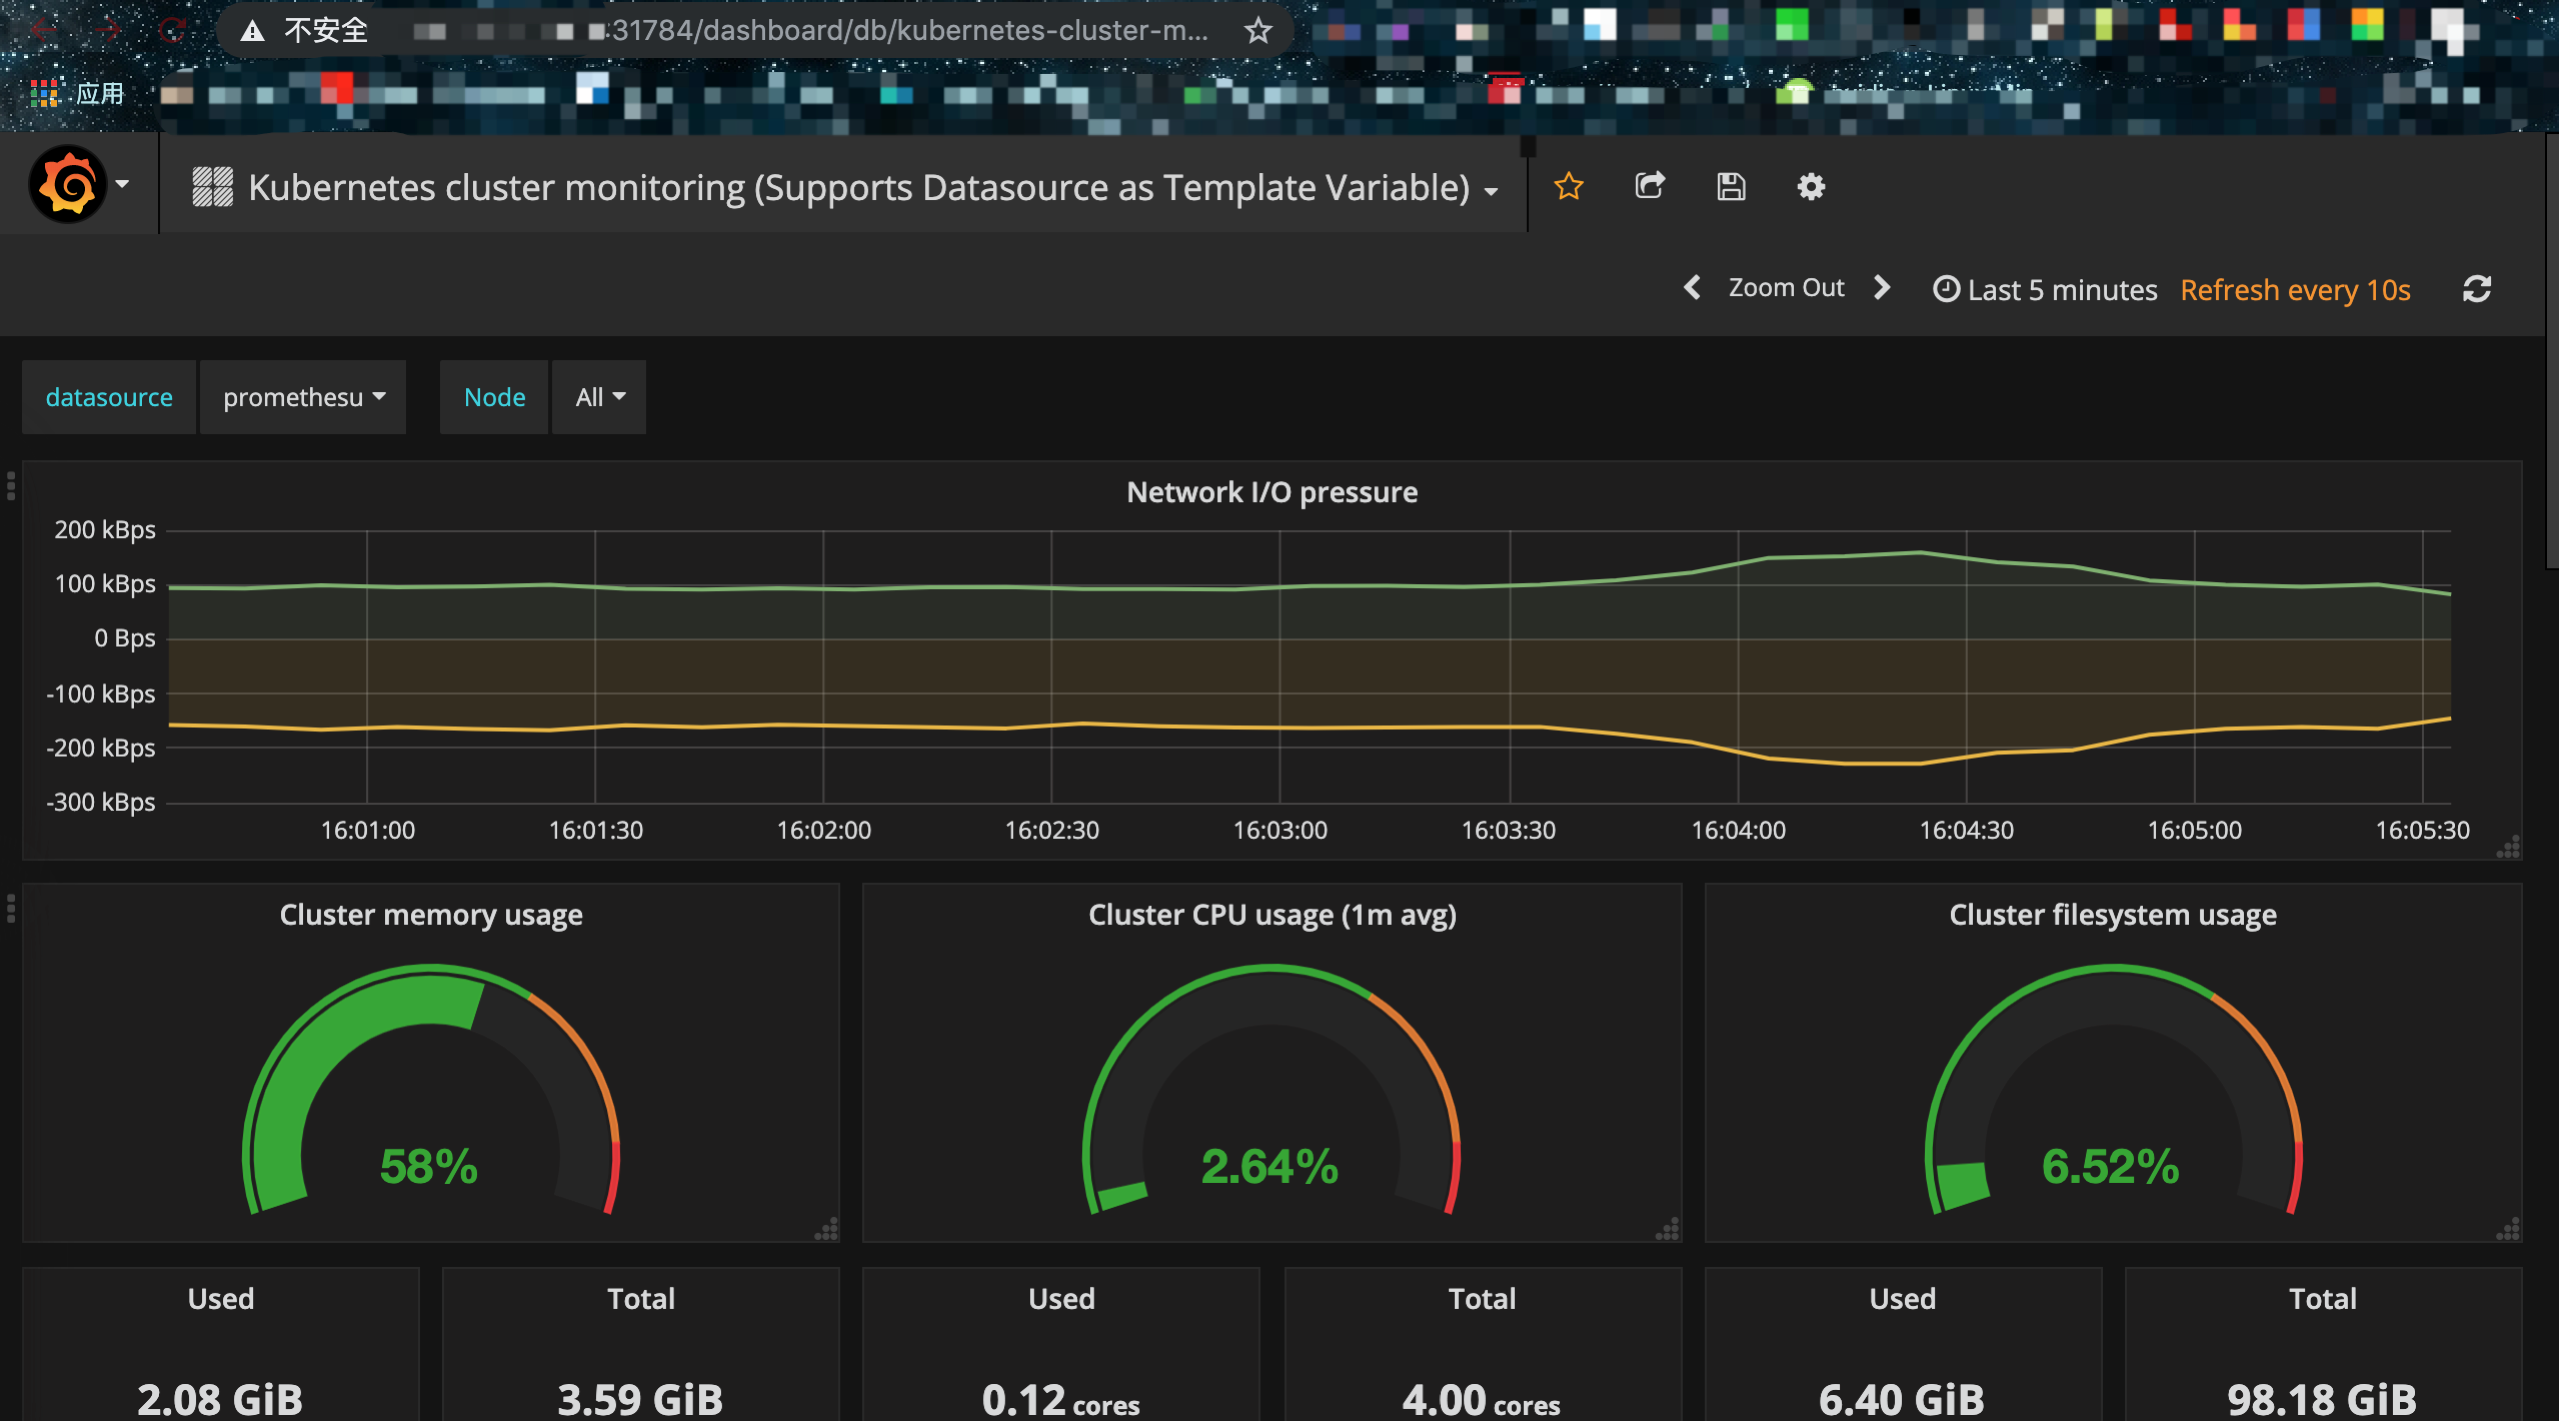Star this dashboard as favorite
This screenshot has height=1421, width=2559.
pos(1568,187)
